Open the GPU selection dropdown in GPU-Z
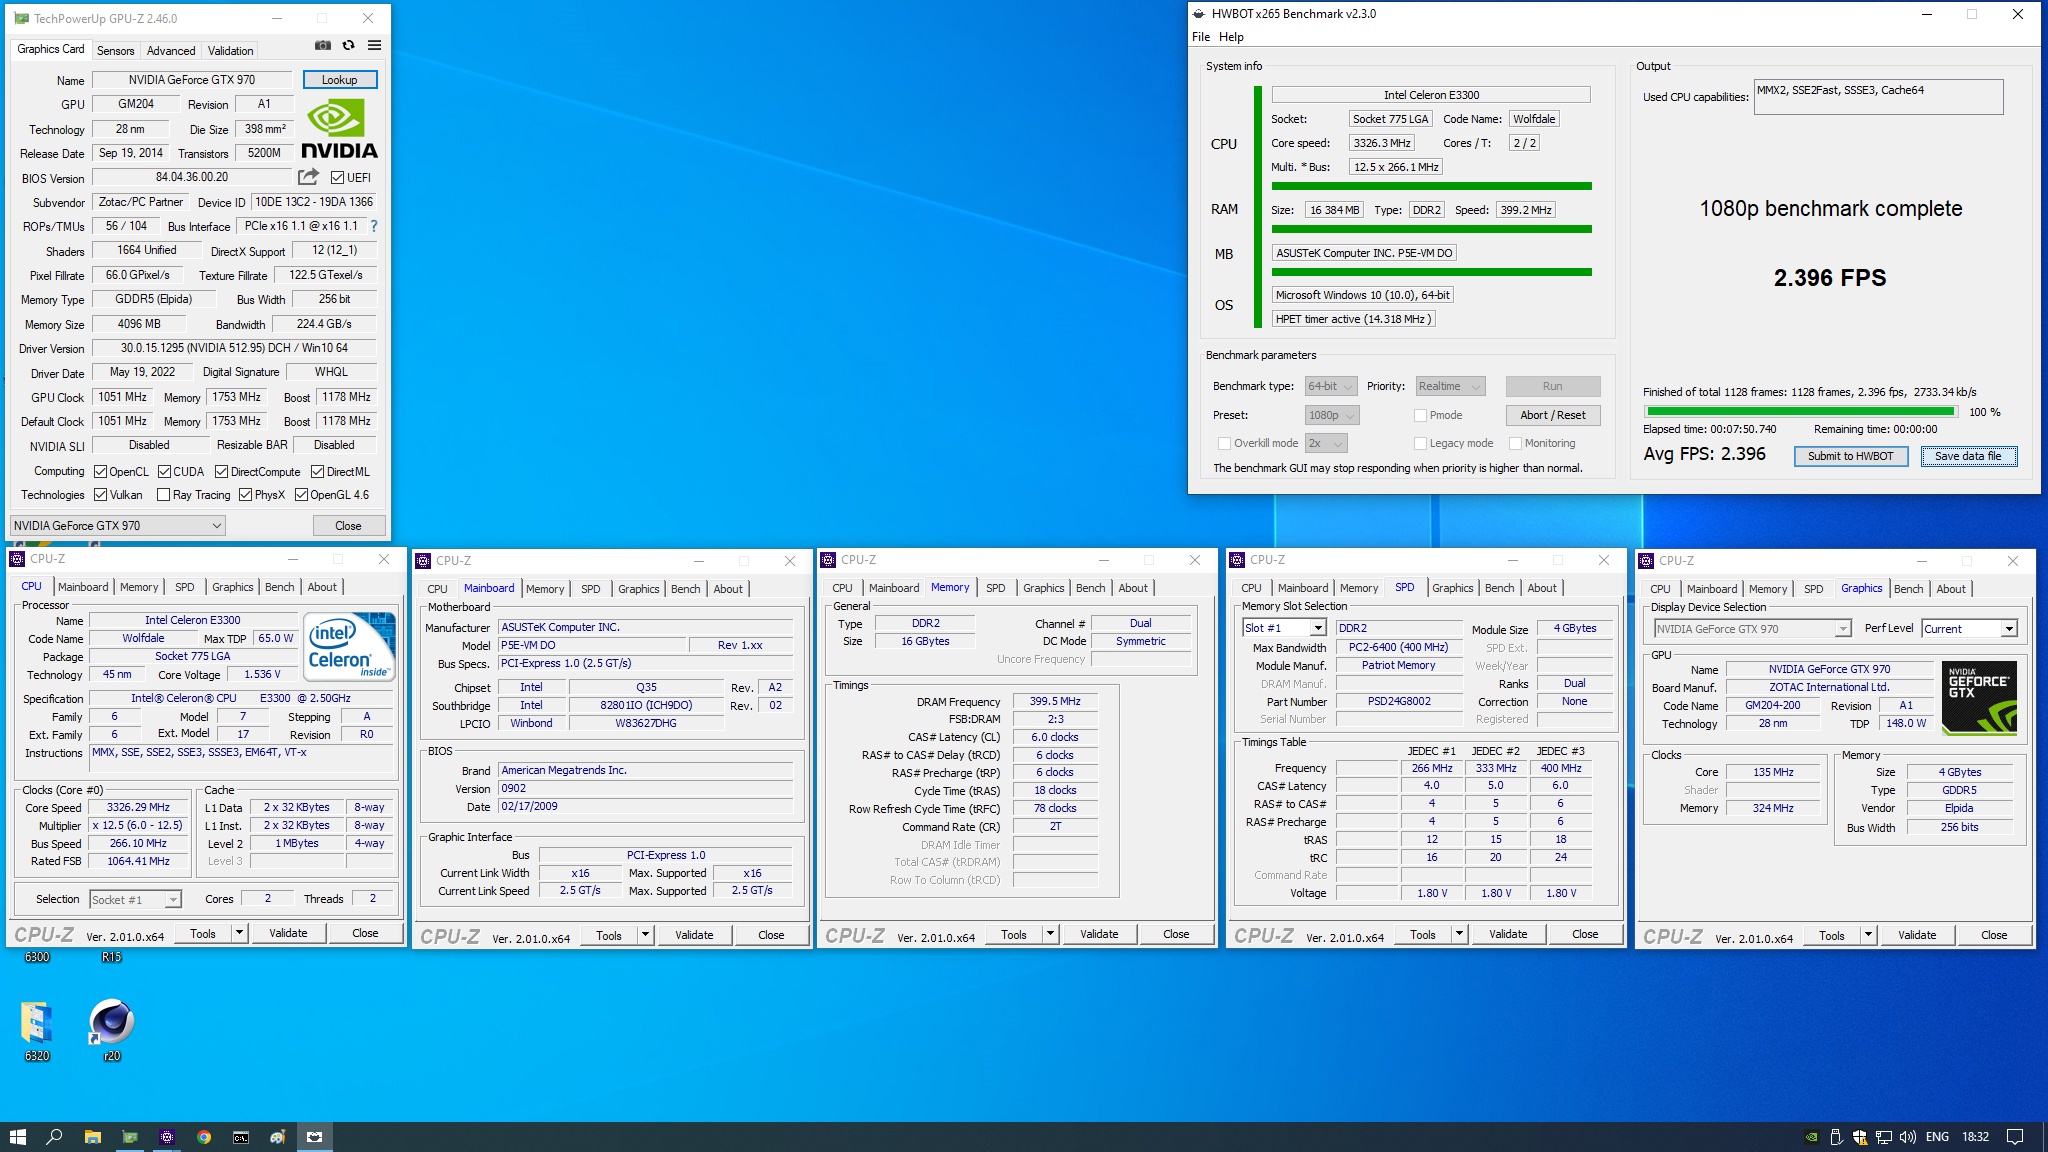Screen dimensions: 2048x1152 click(117, 525)
